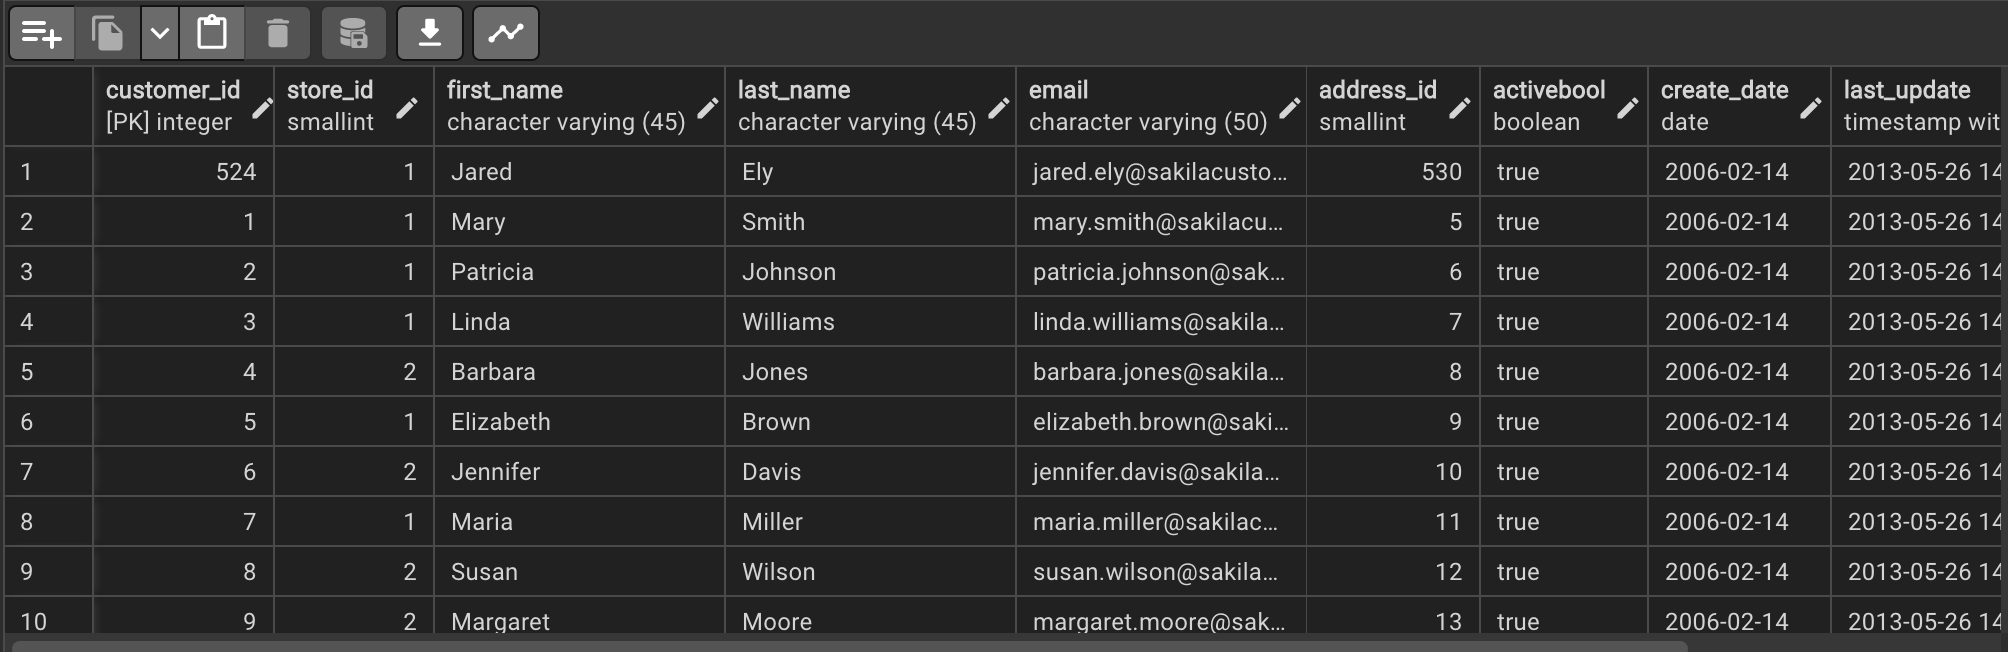Viewport: 2008px width, 652px height.
Task: Click the customer_id column edit pencil
Action: (262, 108)
